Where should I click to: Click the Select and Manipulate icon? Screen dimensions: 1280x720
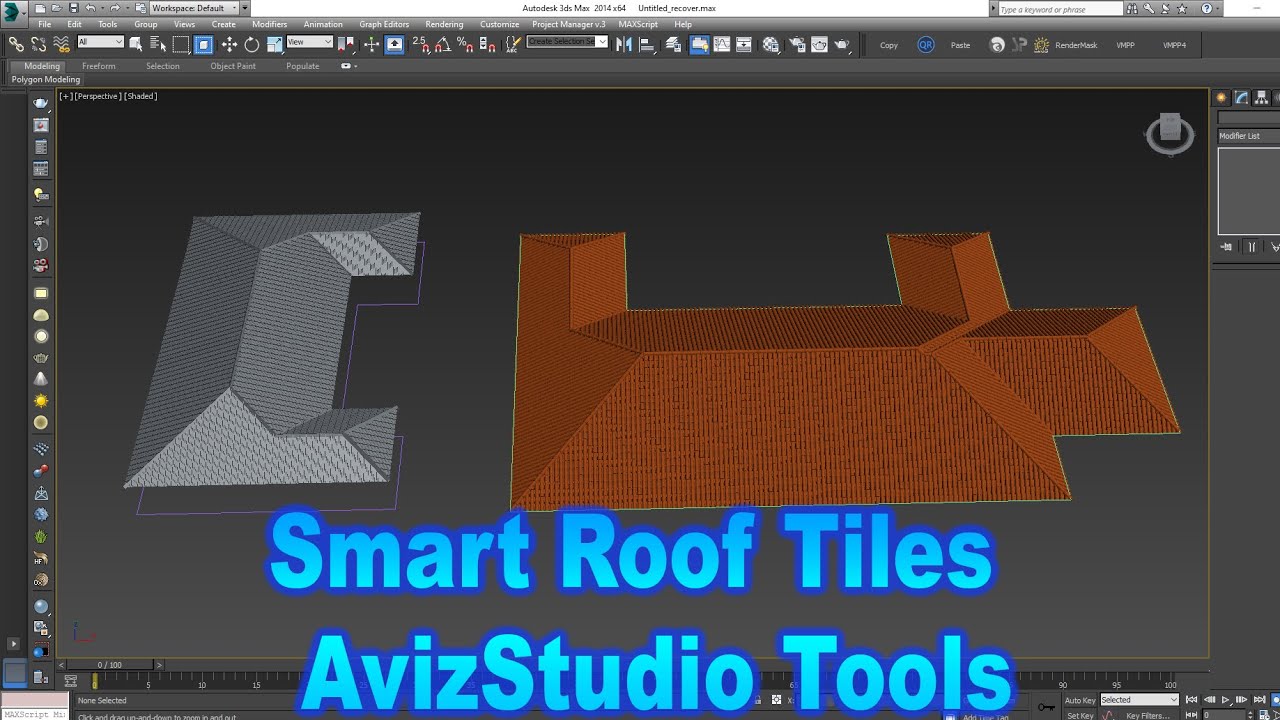[x=371, y=44]
